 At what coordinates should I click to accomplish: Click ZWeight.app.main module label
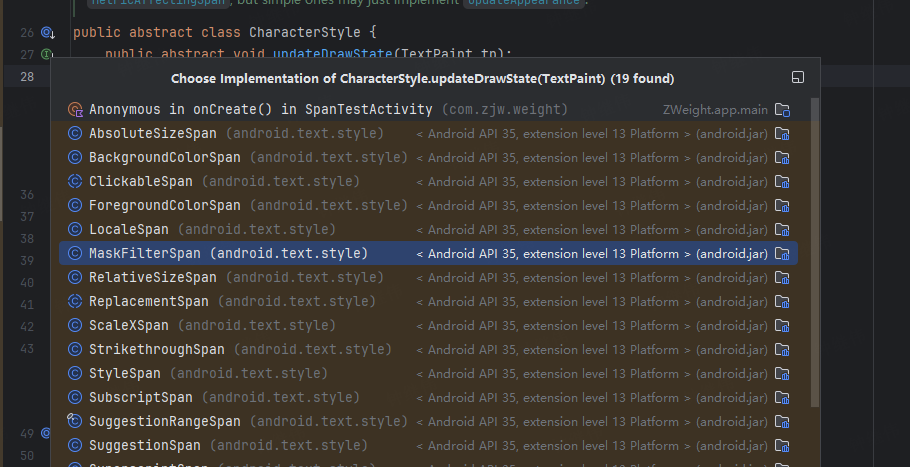tap(715, 110)
